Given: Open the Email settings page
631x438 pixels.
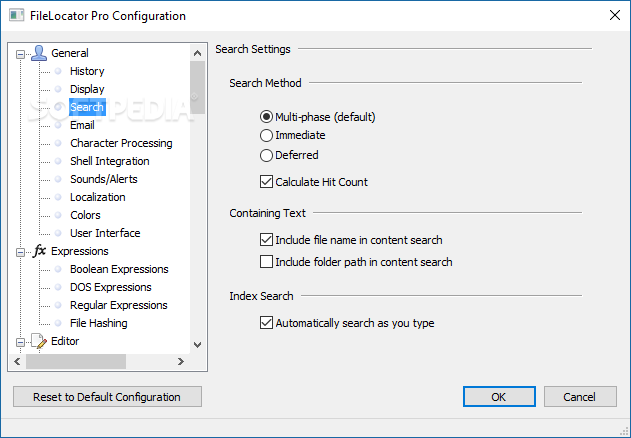Looking at the screenshot, I should click(82, 125).
